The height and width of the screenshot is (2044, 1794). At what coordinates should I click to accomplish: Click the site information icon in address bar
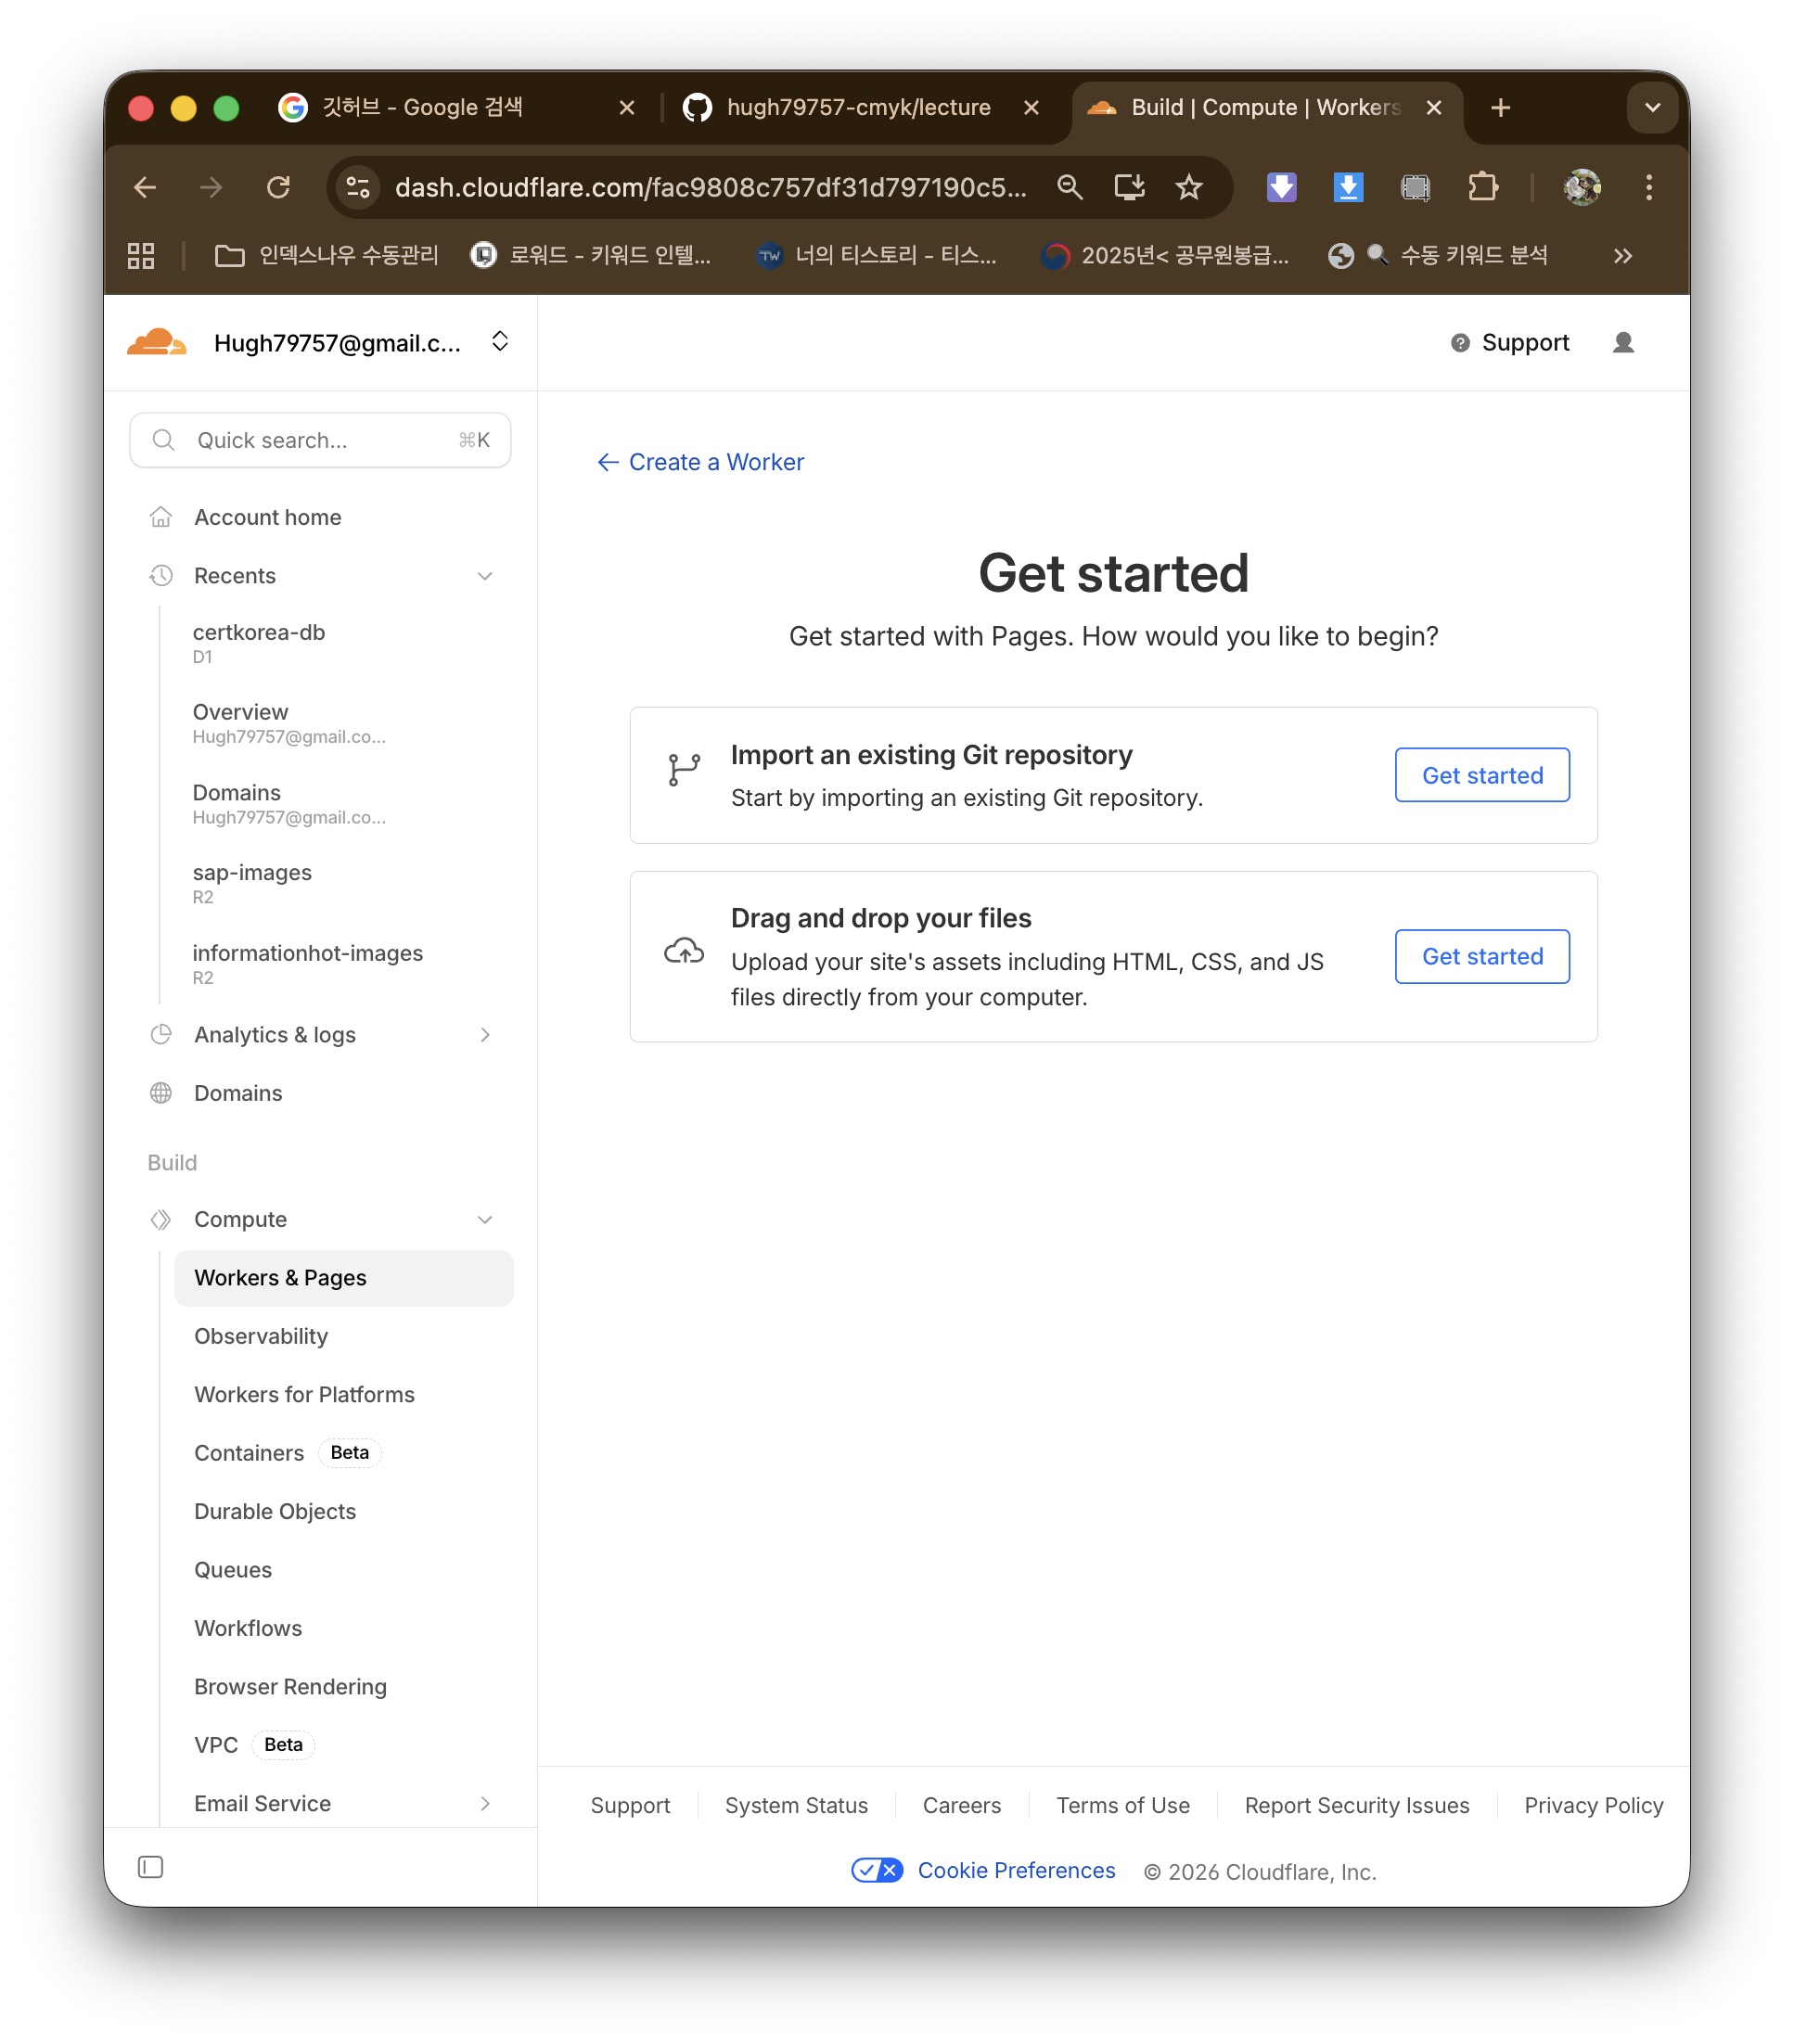click(358, 187)
